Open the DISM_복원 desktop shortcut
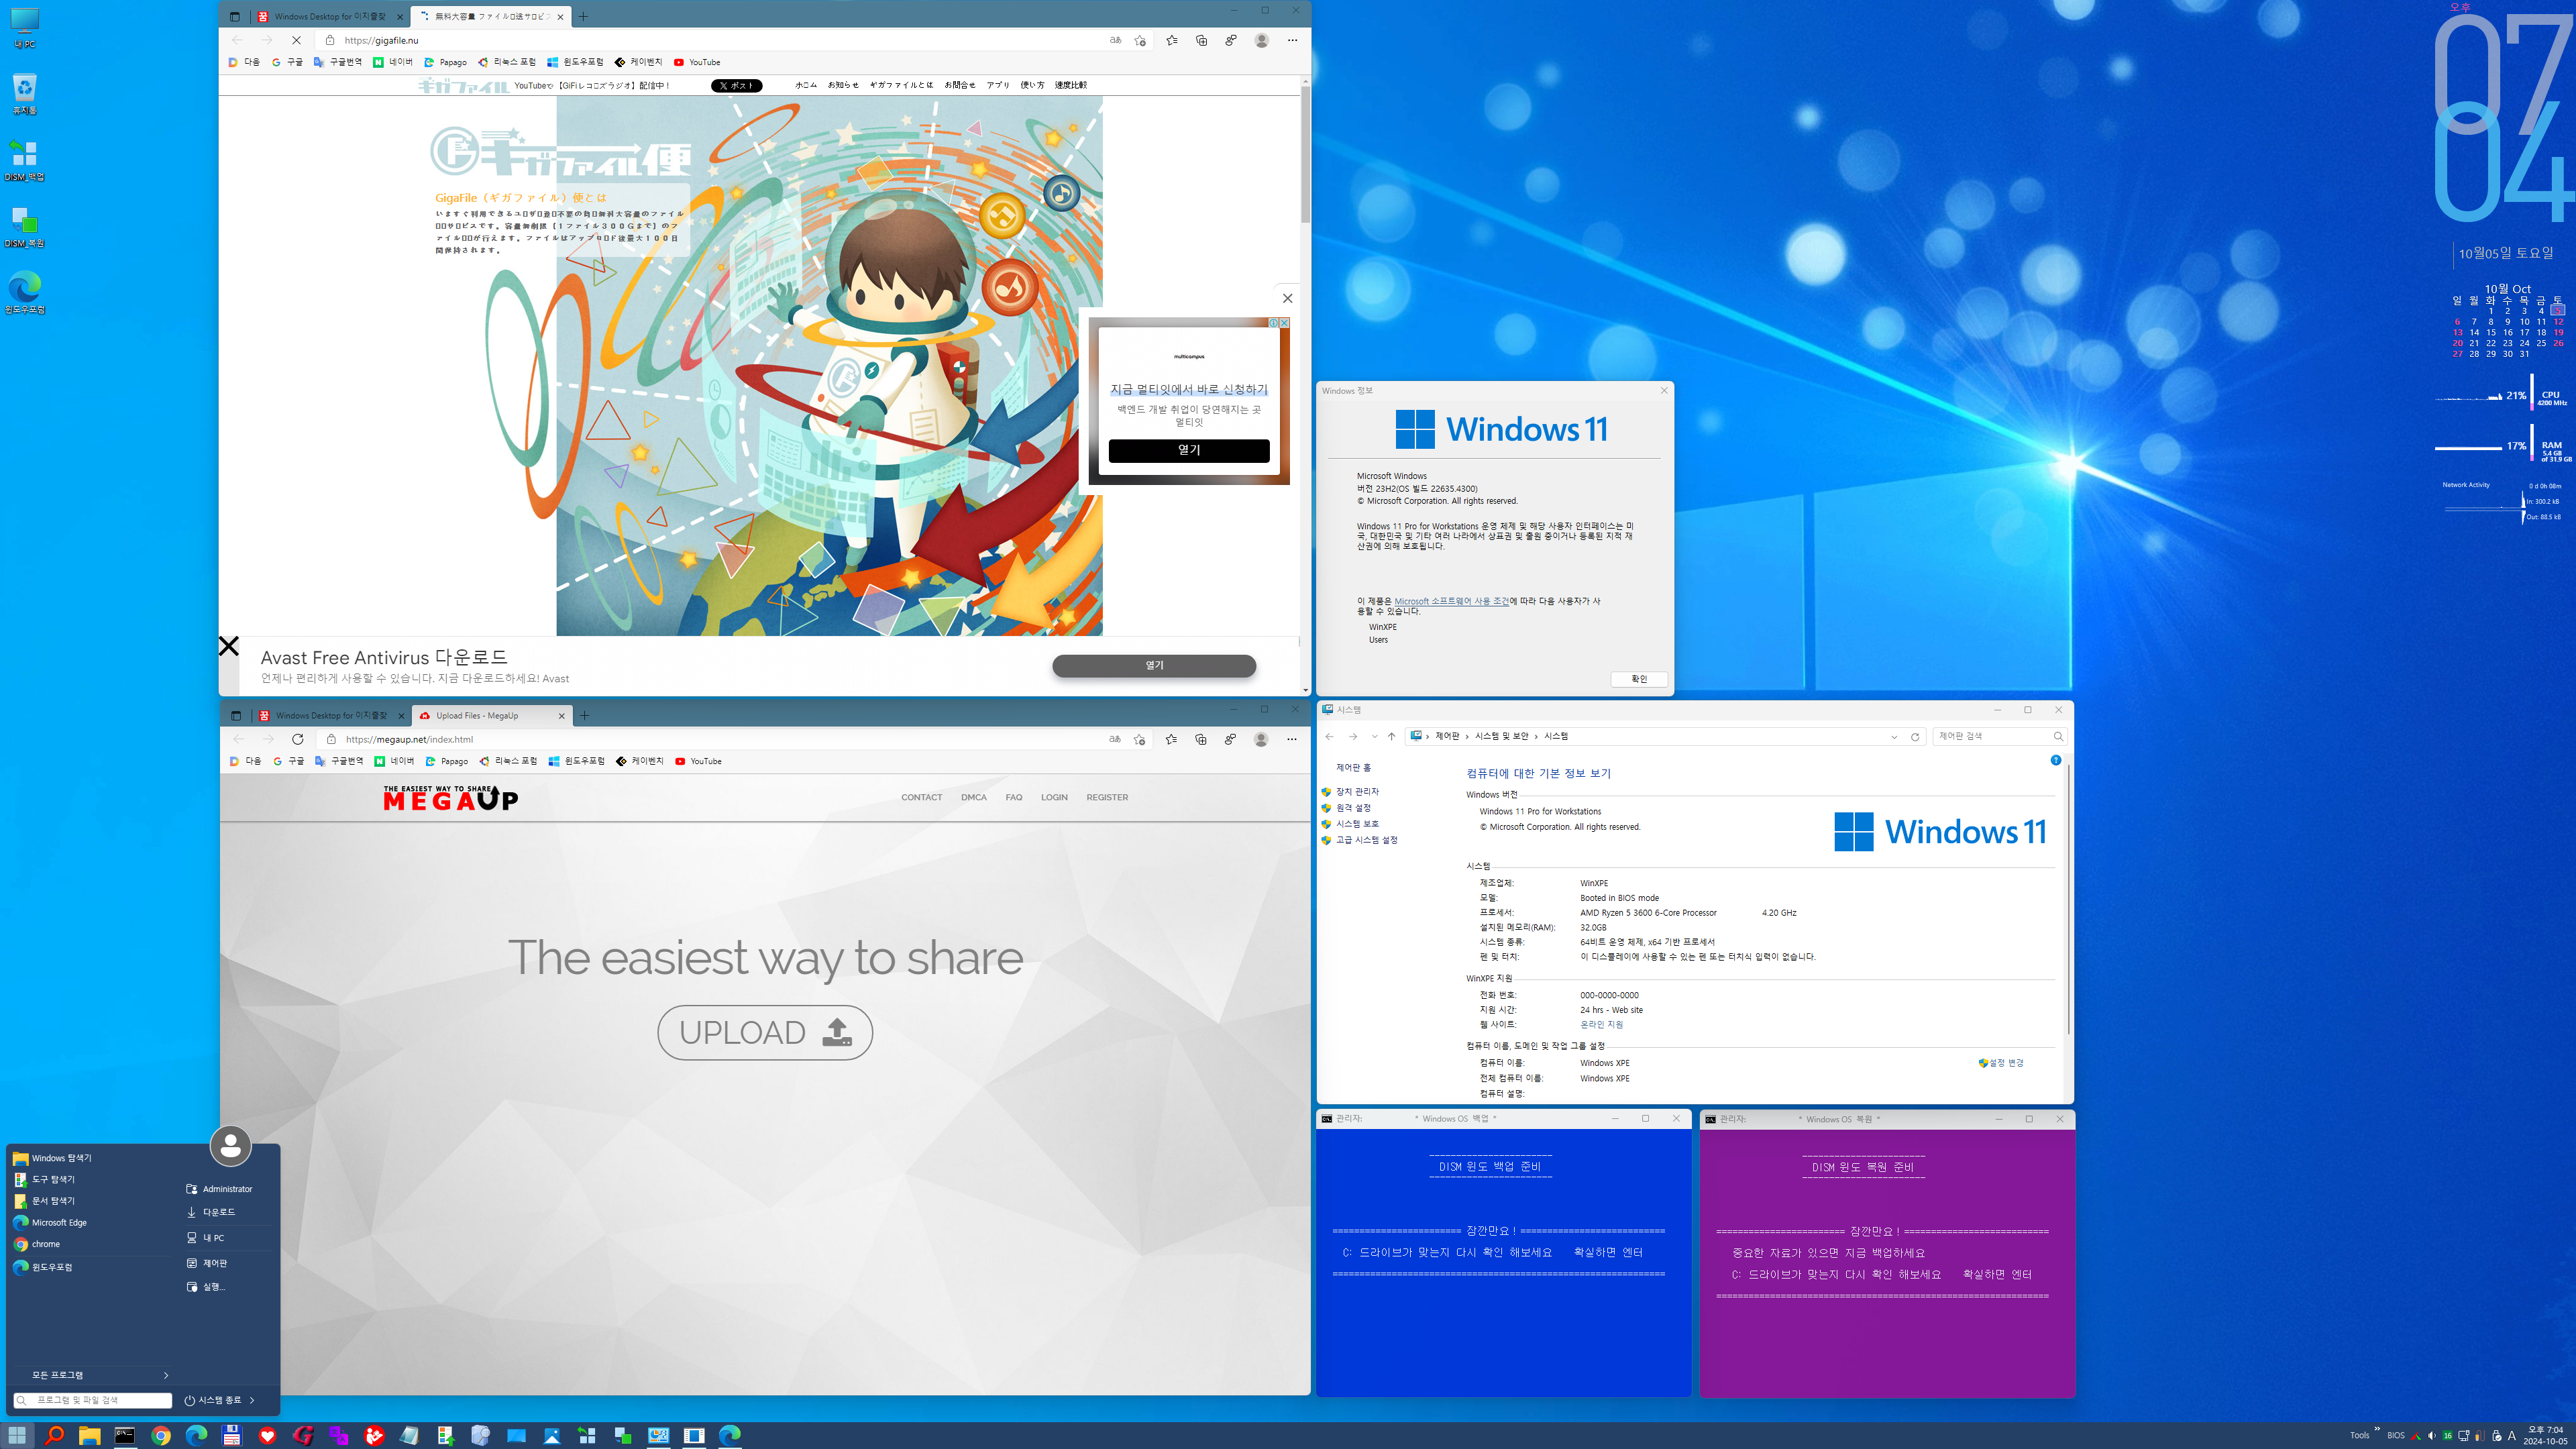 click(x=24, y=227)
